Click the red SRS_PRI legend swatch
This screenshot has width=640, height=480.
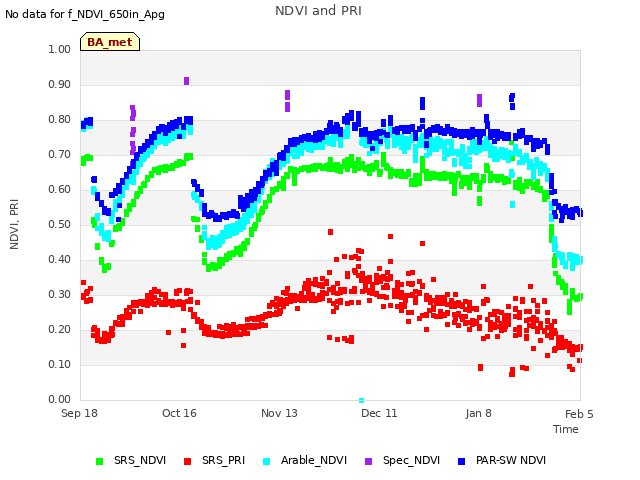(187, 461)
